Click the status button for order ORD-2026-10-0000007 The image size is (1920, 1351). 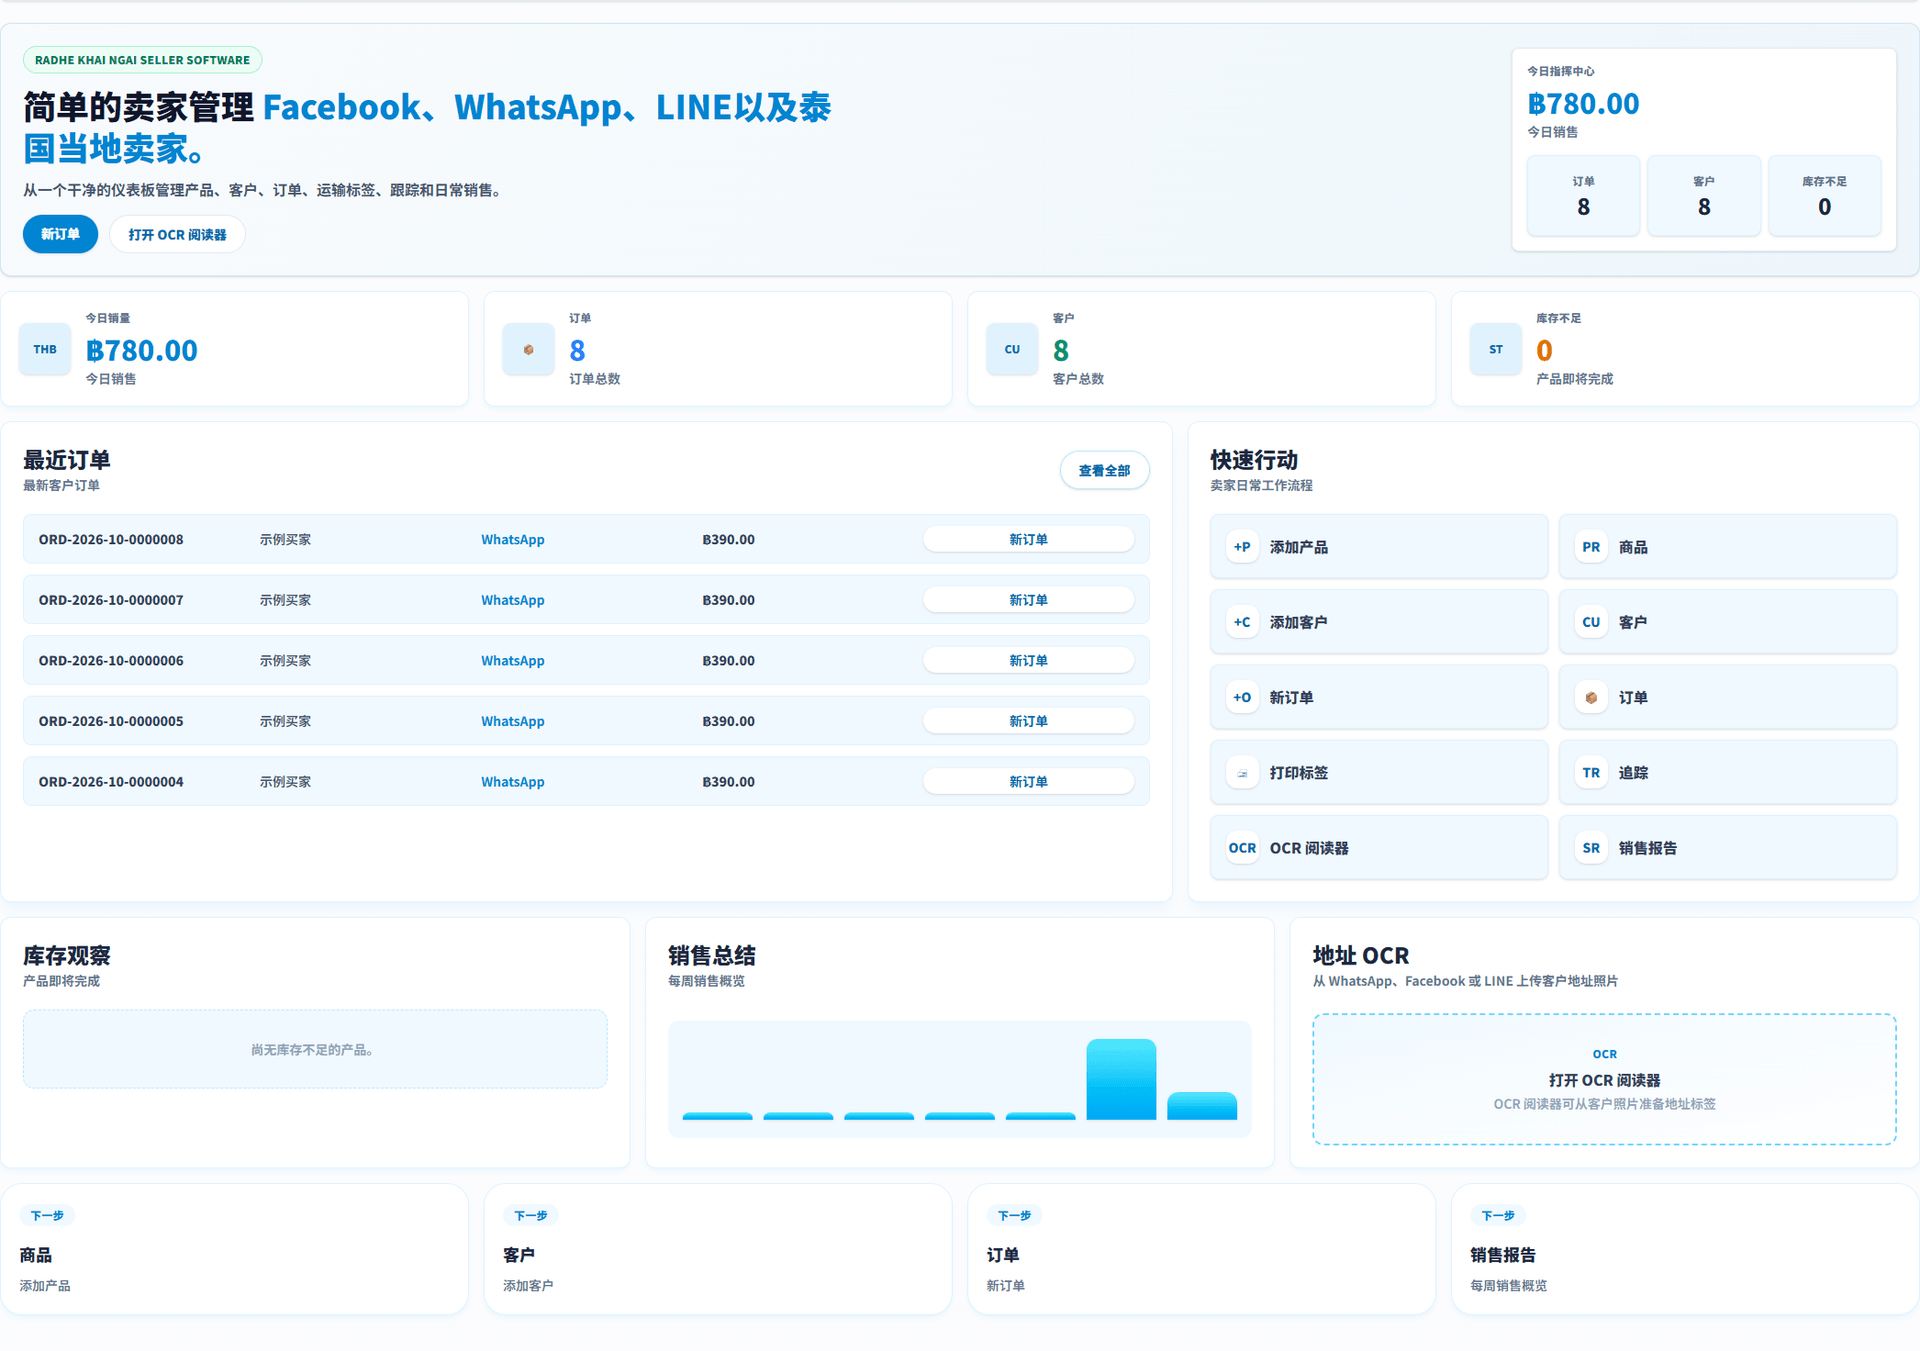tap(1028, 600)
